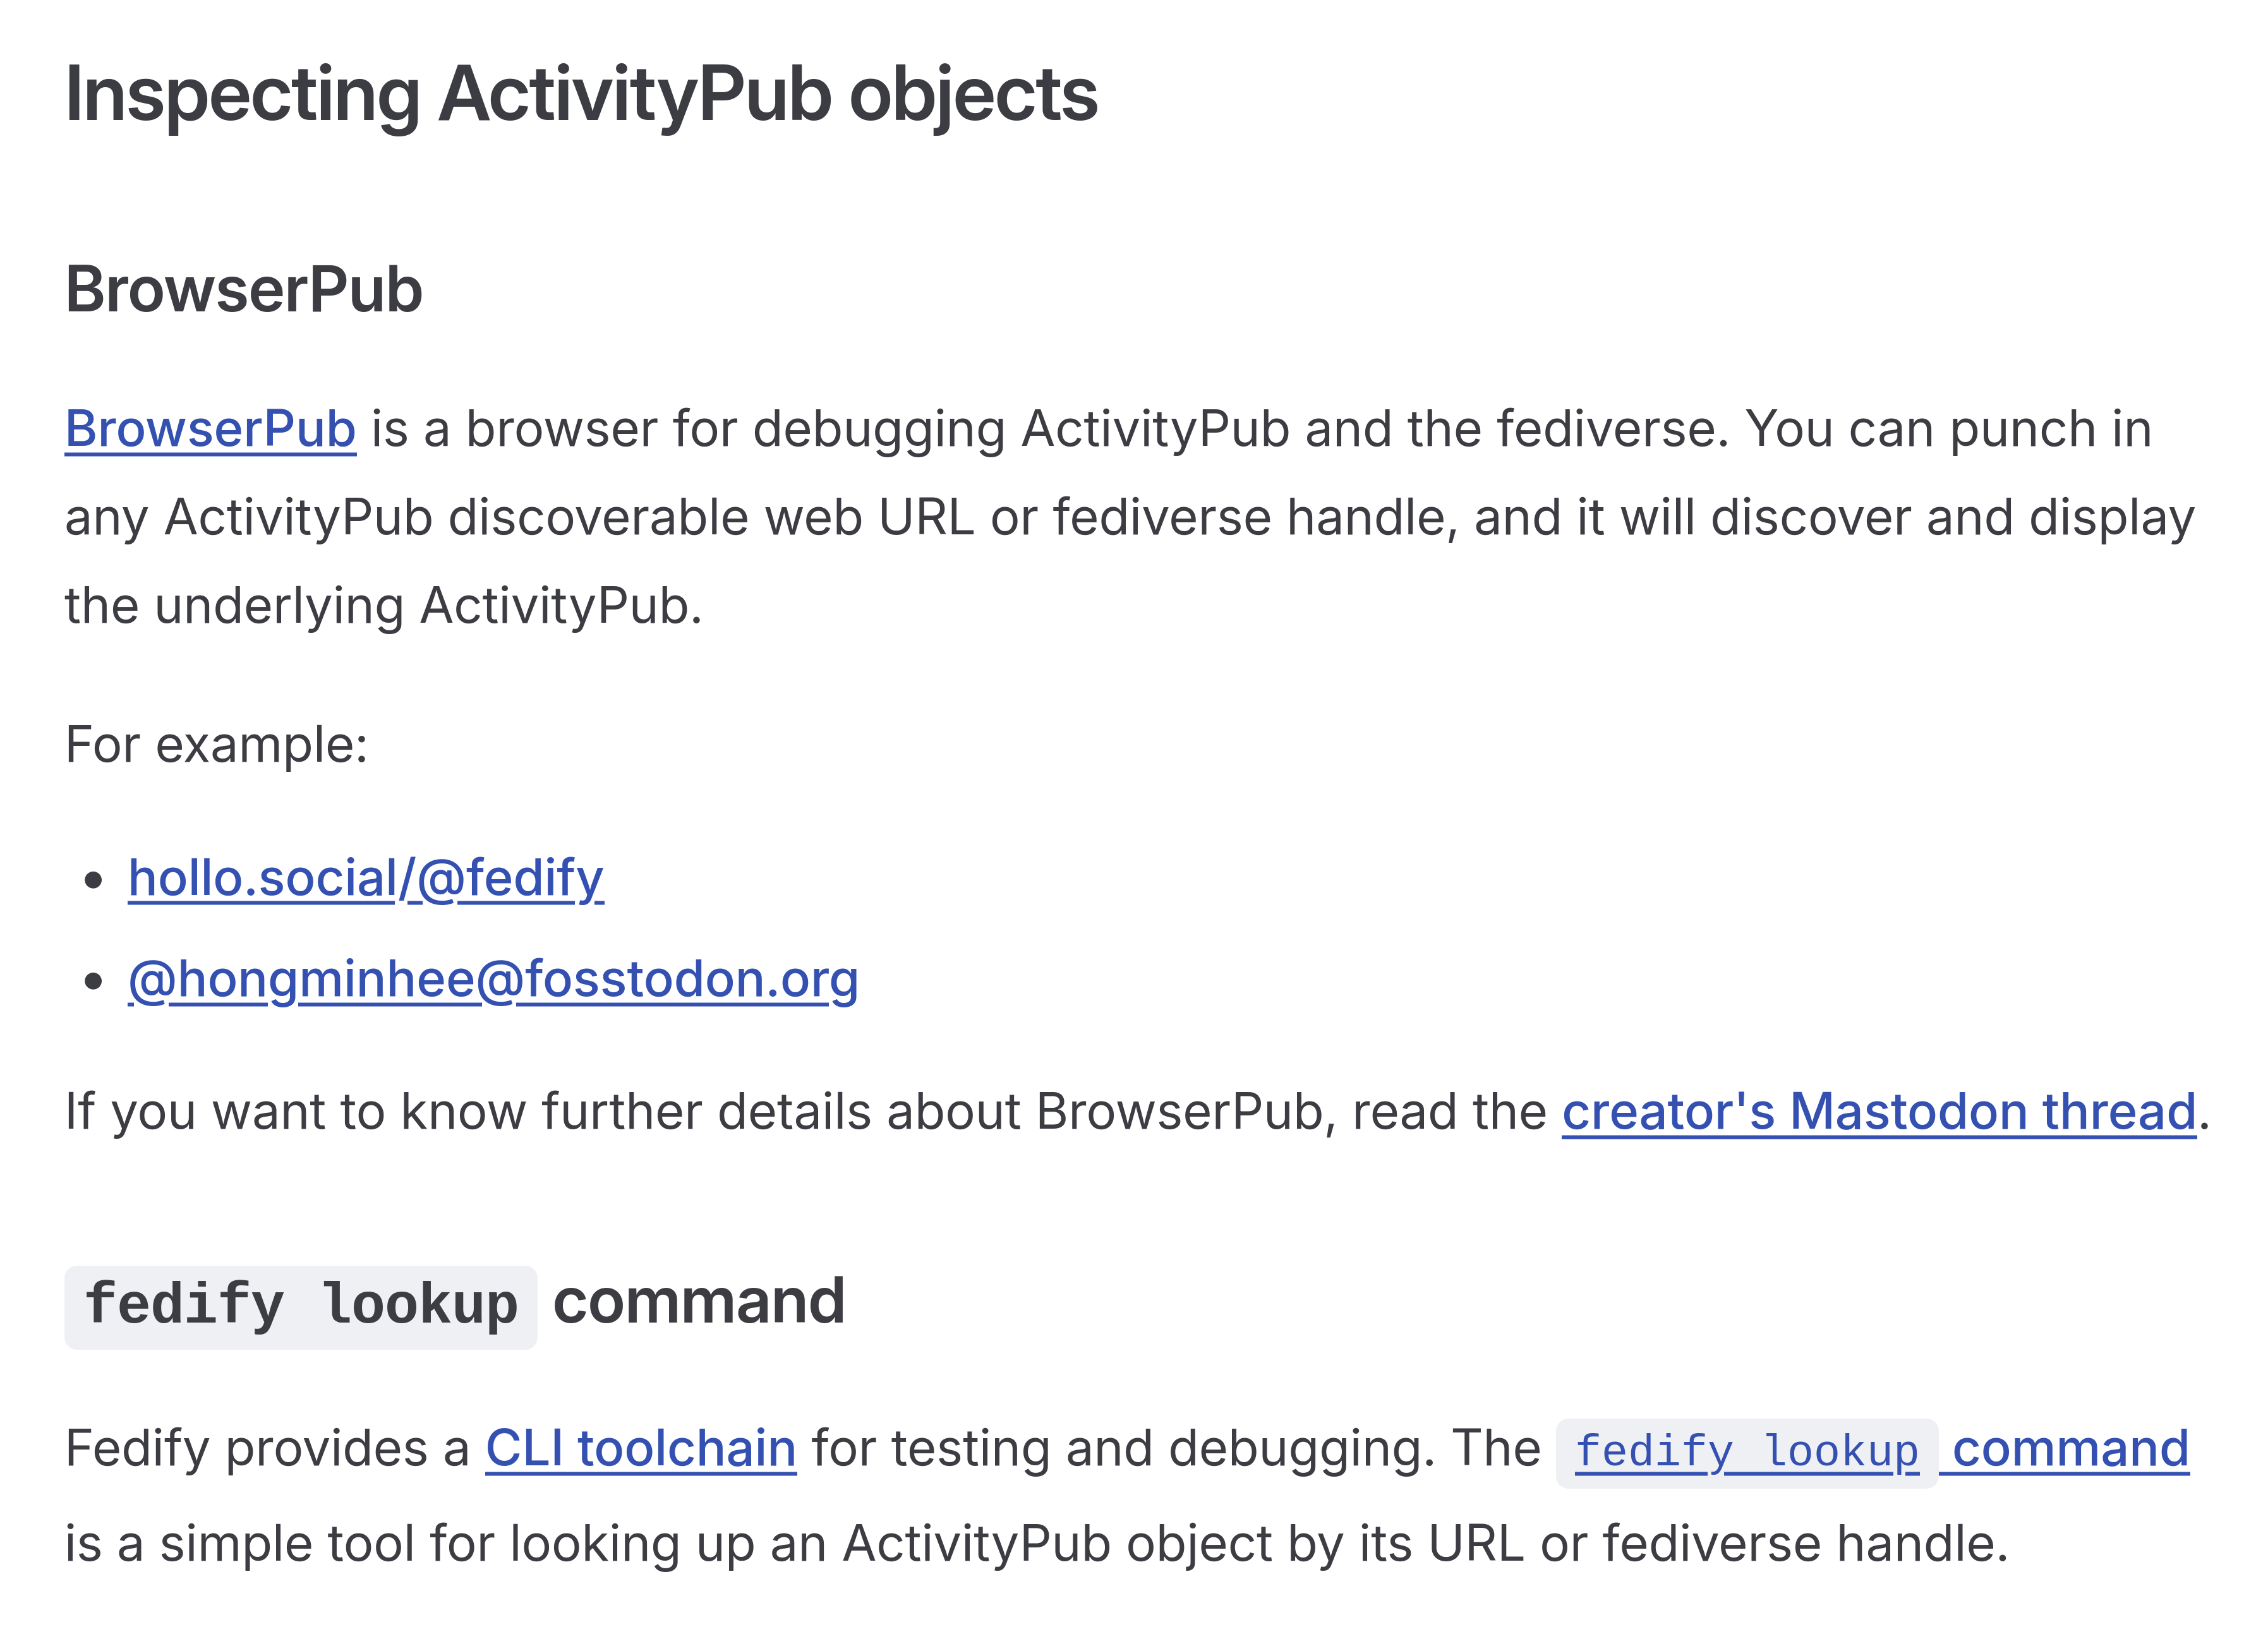
Task: Click the "BrowserPub" section heading
Action: [244, 290]
